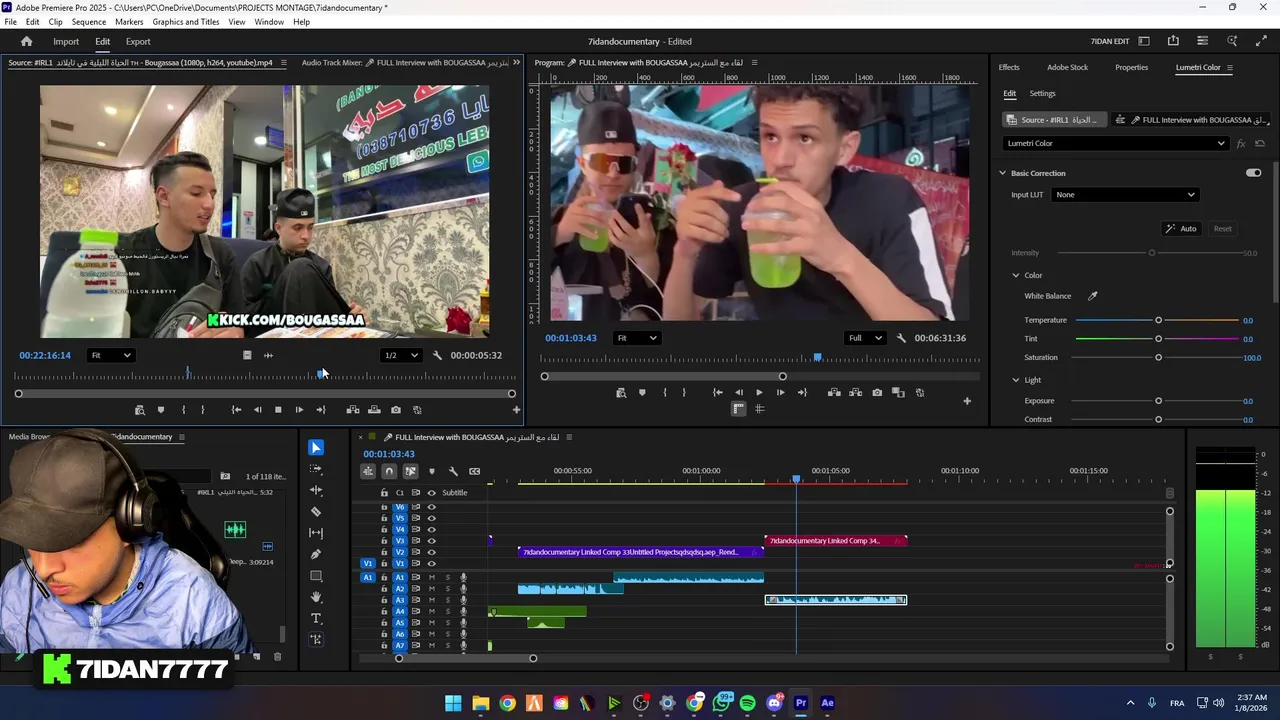Open timeline display settings wrench
The image size is (1280, 720).
coord(453,471)
